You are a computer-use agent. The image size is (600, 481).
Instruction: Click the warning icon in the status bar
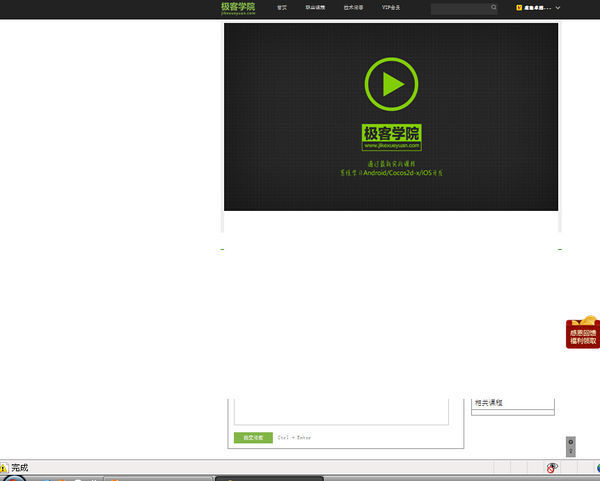coord(3,468)
